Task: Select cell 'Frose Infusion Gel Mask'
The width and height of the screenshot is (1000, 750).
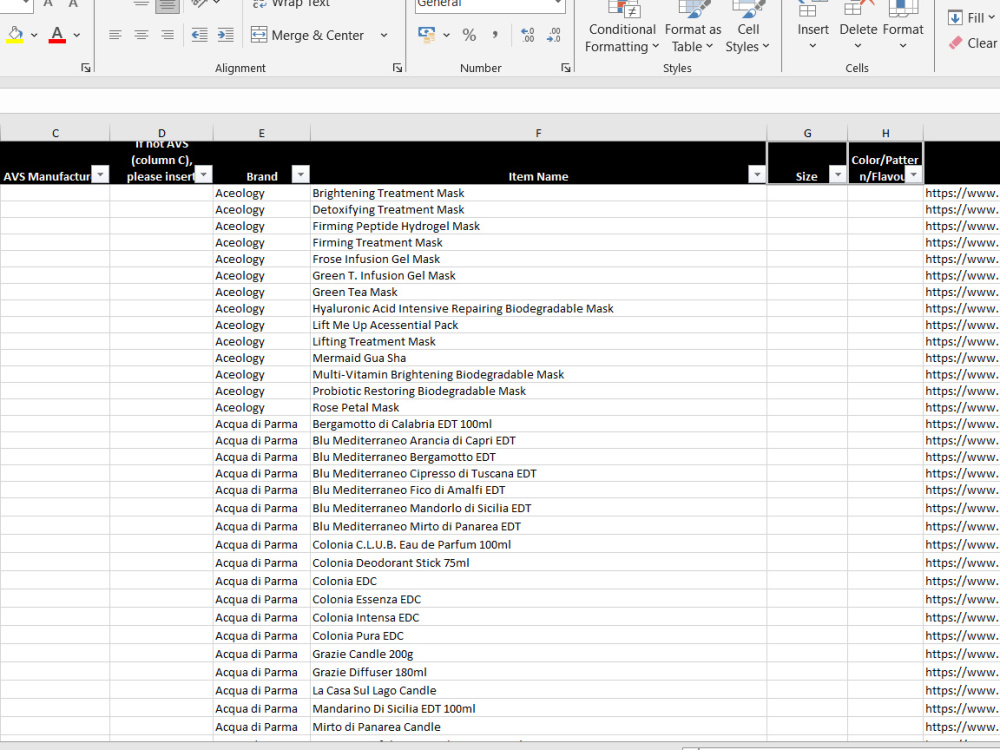Action: (x=538, y=260)
